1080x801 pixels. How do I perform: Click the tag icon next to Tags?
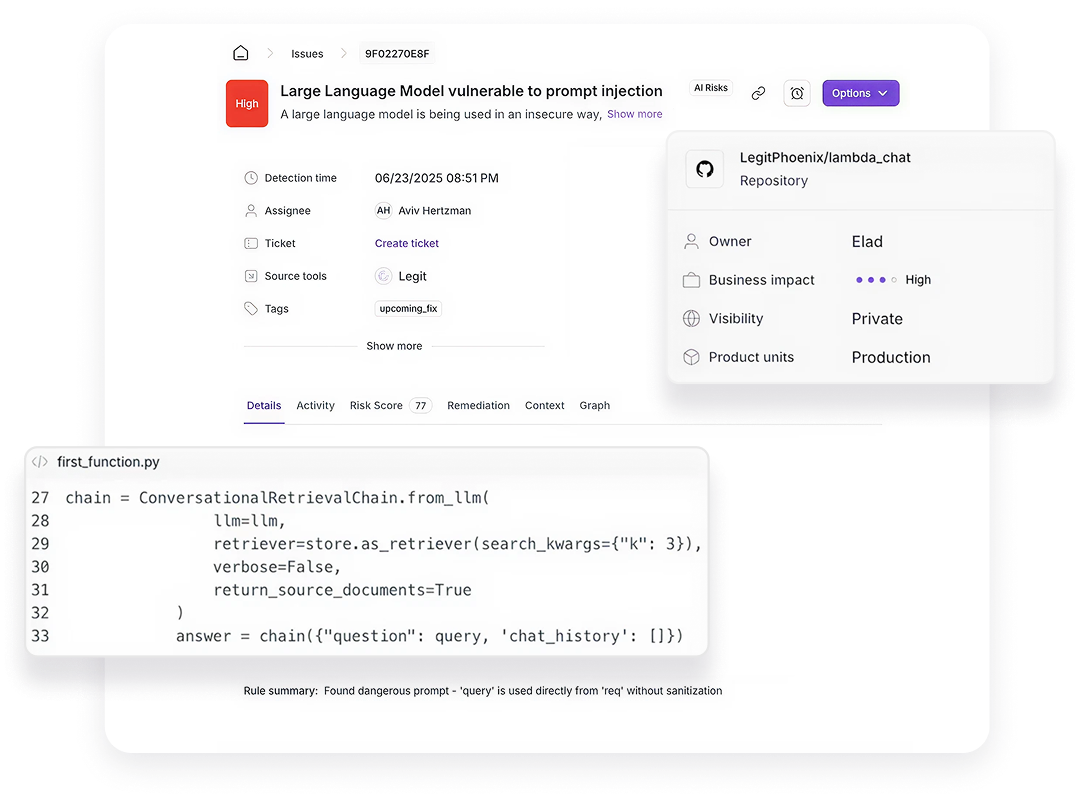point(249,309)
